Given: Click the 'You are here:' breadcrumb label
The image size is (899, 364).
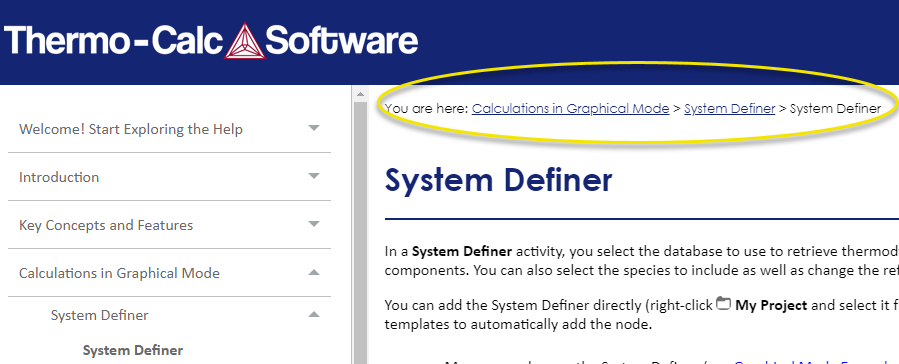Looking at the screenshot, I should (x=427, y=108).
